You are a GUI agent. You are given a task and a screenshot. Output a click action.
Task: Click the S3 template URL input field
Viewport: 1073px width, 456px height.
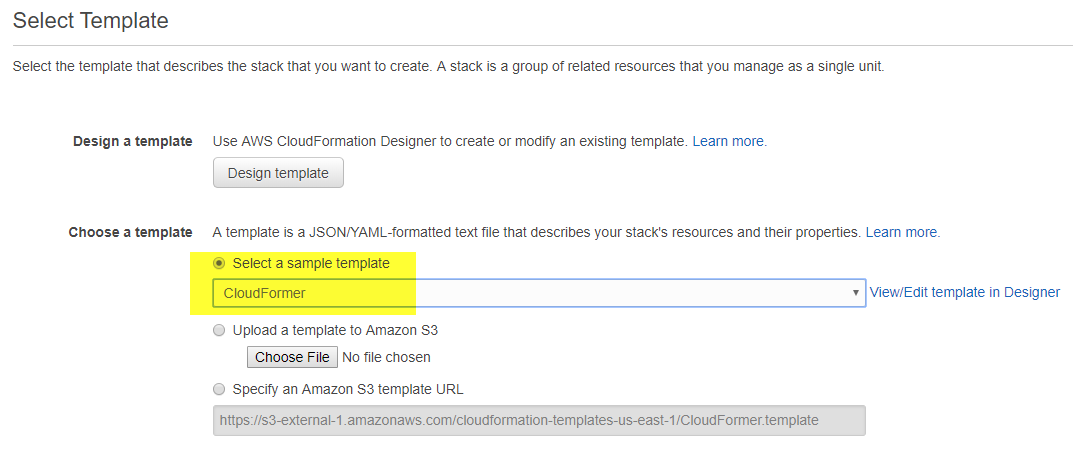539,420
